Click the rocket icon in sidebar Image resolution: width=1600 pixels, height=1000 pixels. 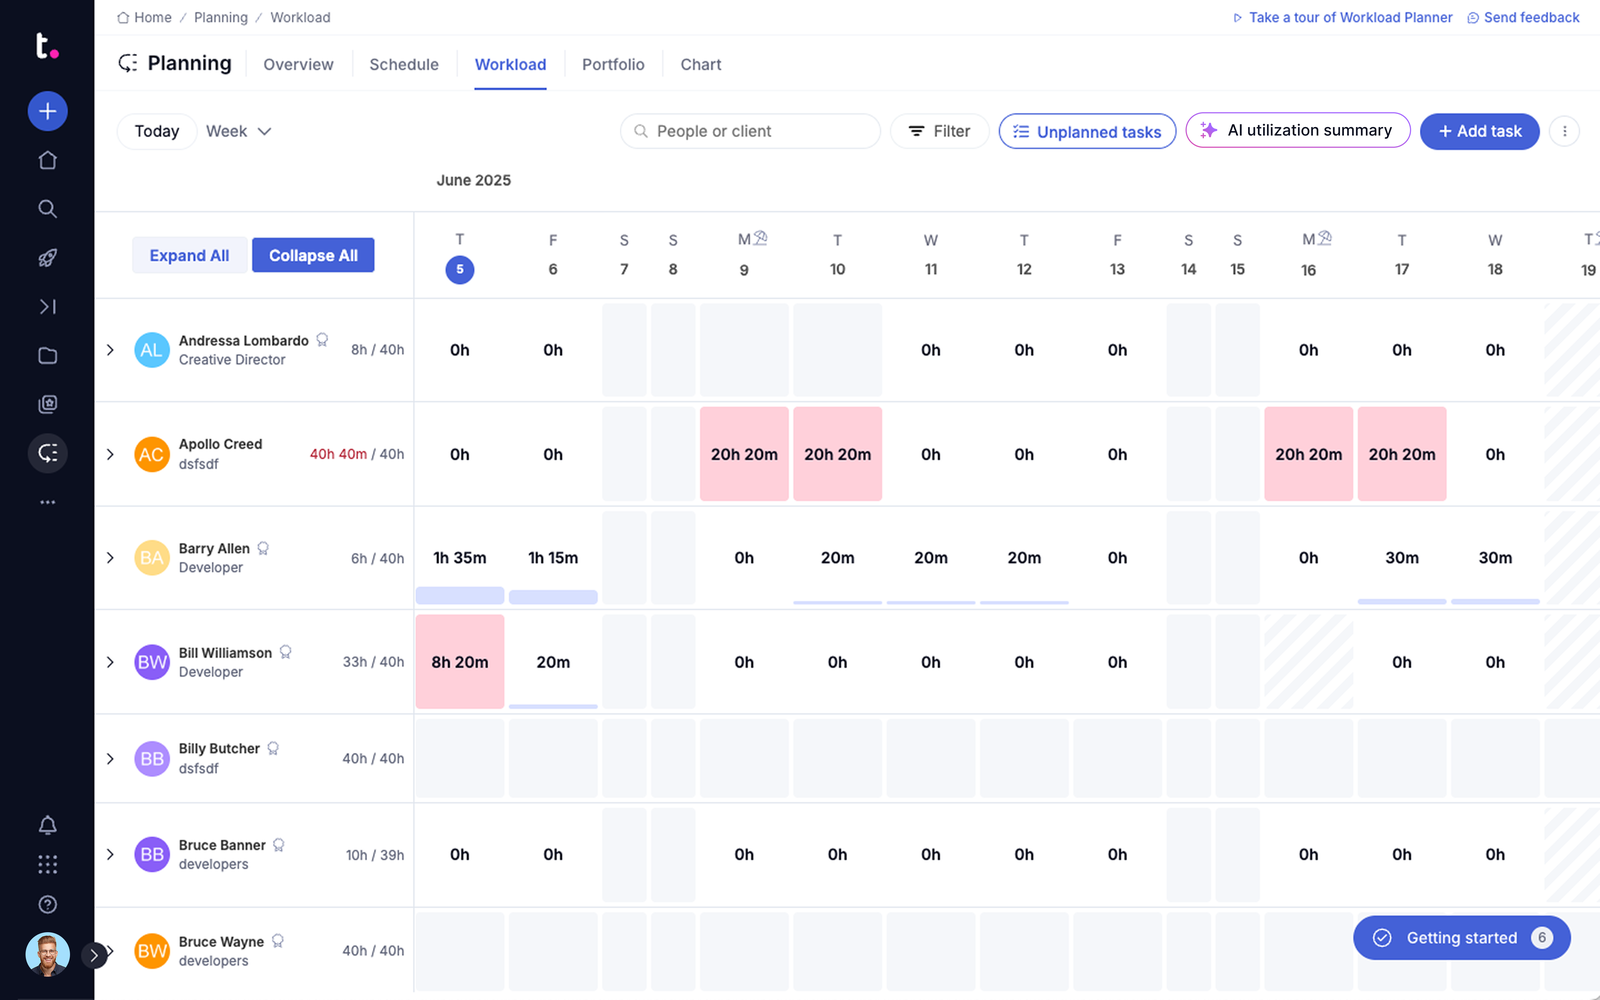point(47,258)
